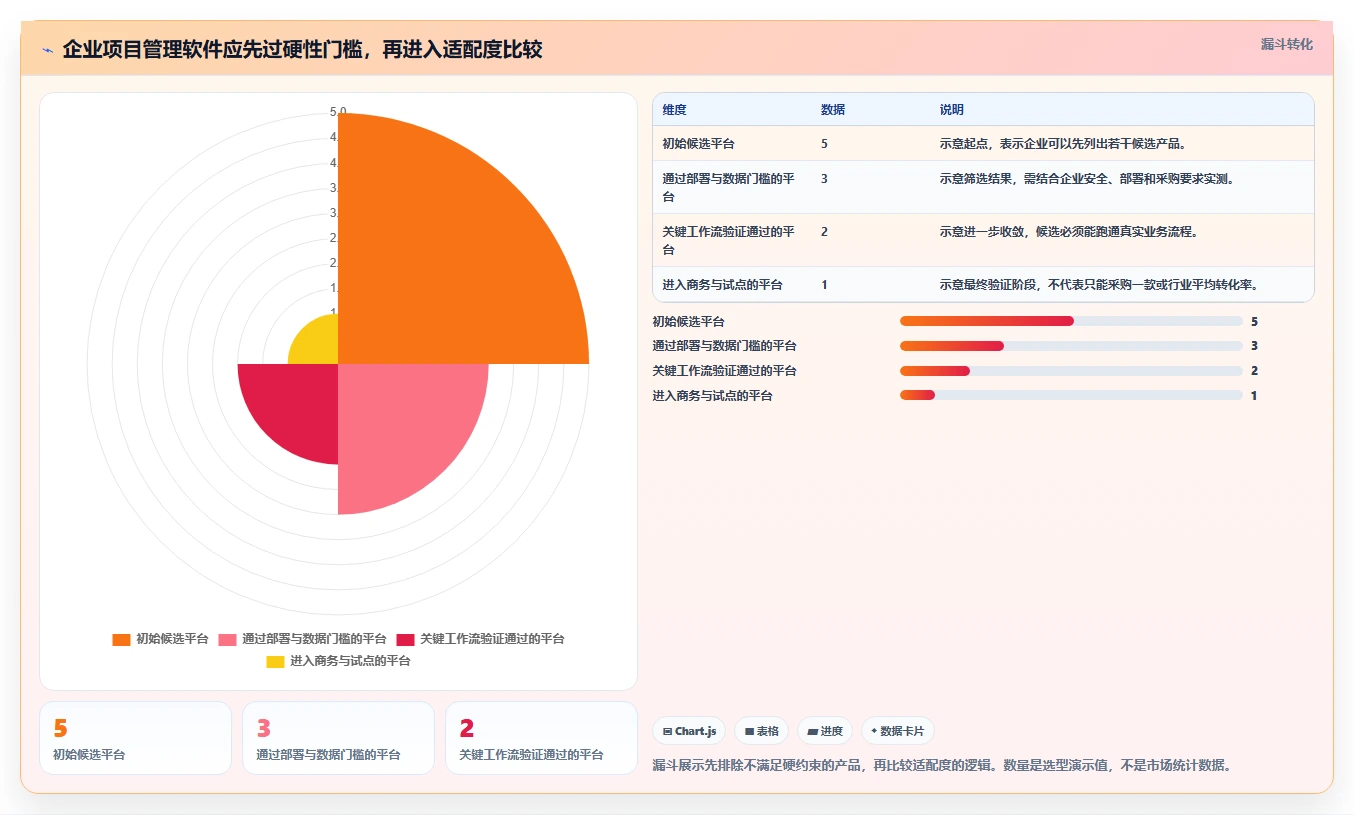Image resolution: width=1354 pixels, height=815 pixels.
Task: Click the number 2 right of the third progress bar
Action: (1254, 371)
